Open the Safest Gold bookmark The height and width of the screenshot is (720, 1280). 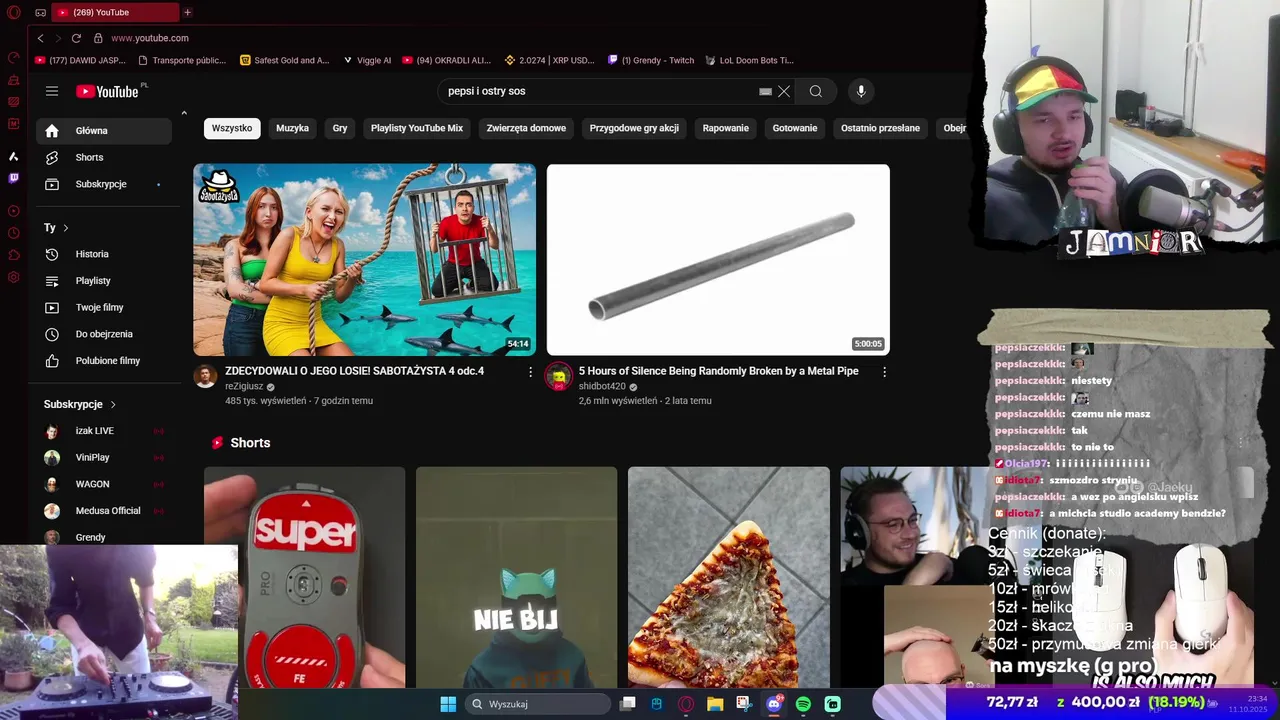[x=285, y=60]
